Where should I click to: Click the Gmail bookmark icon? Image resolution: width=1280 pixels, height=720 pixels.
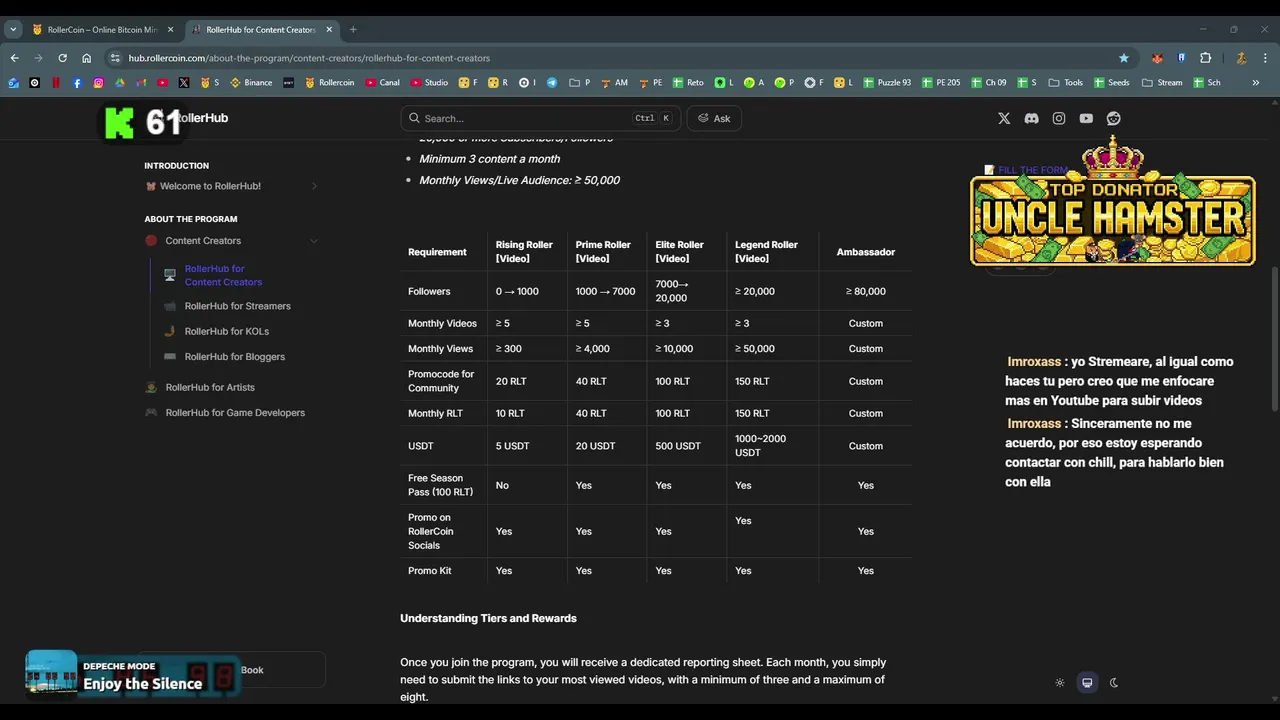point(141,83)
